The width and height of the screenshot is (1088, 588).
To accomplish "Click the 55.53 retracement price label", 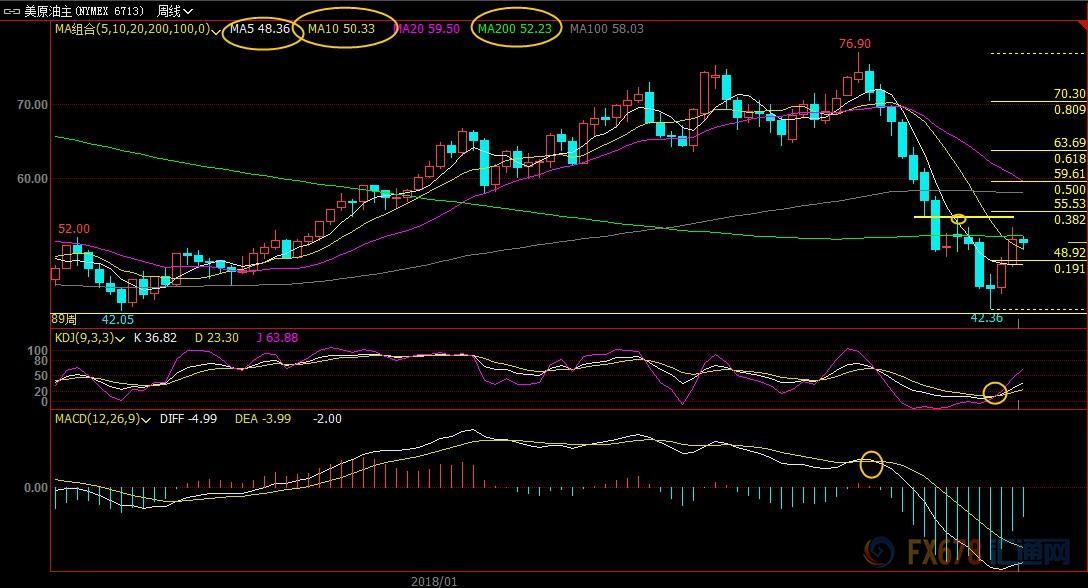I will [x=1069, y=204].
